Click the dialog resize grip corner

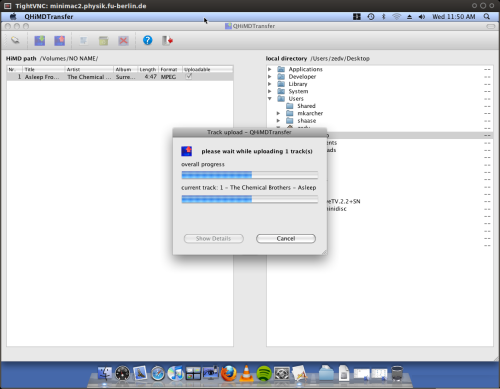coord(324,252)
